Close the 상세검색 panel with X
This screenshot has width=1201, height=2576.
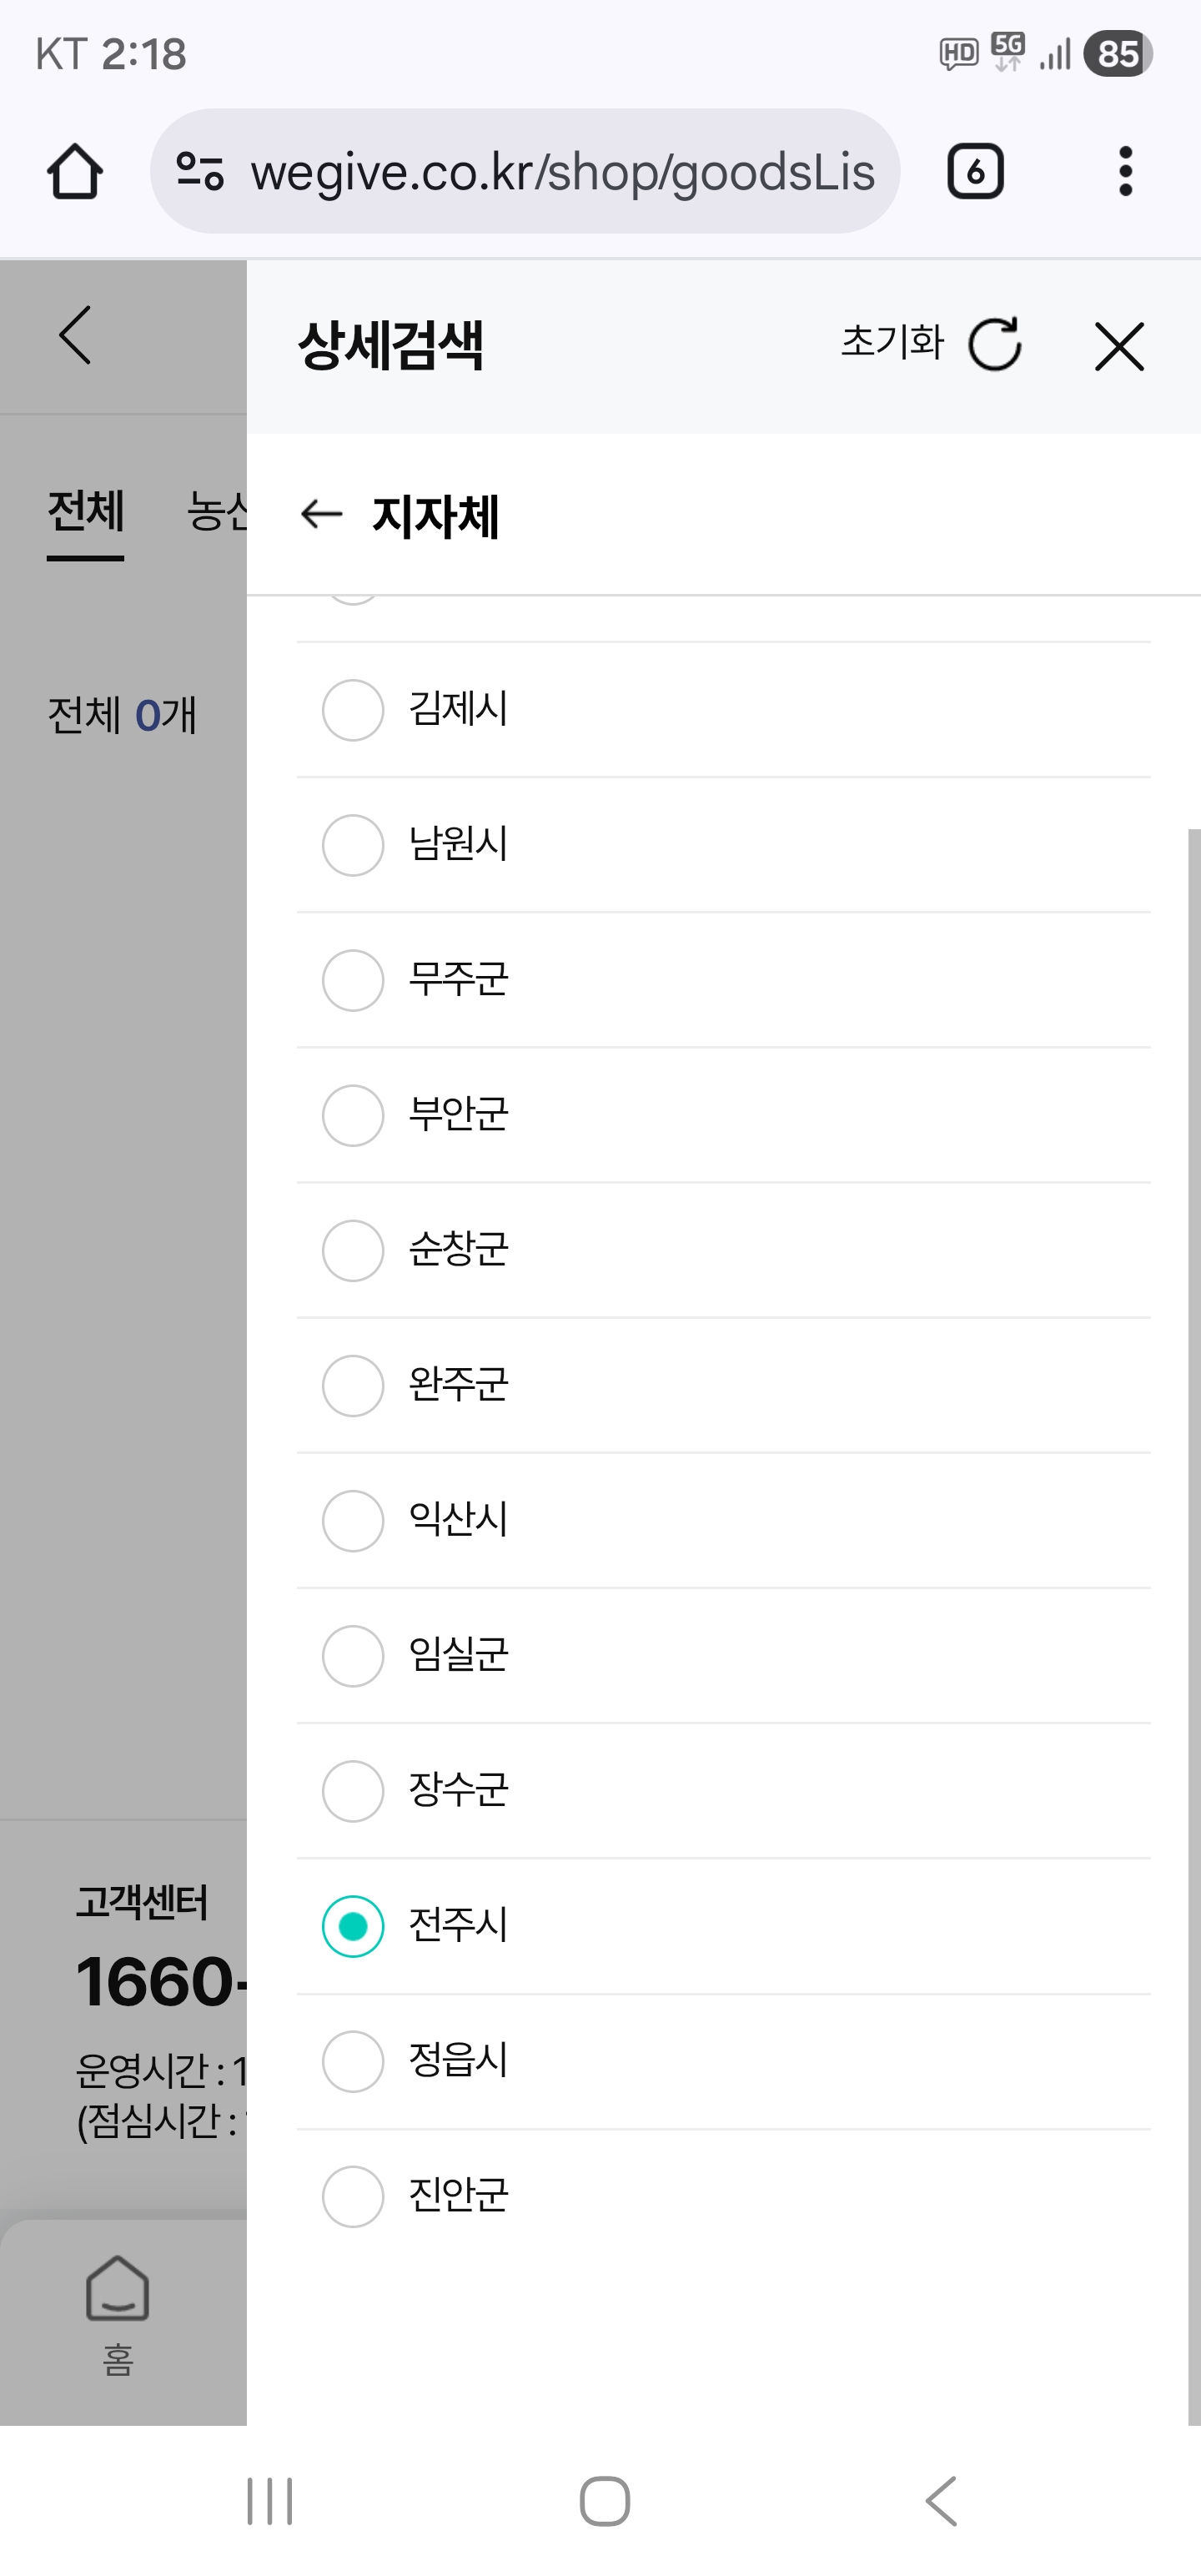tap(1119, 346)
